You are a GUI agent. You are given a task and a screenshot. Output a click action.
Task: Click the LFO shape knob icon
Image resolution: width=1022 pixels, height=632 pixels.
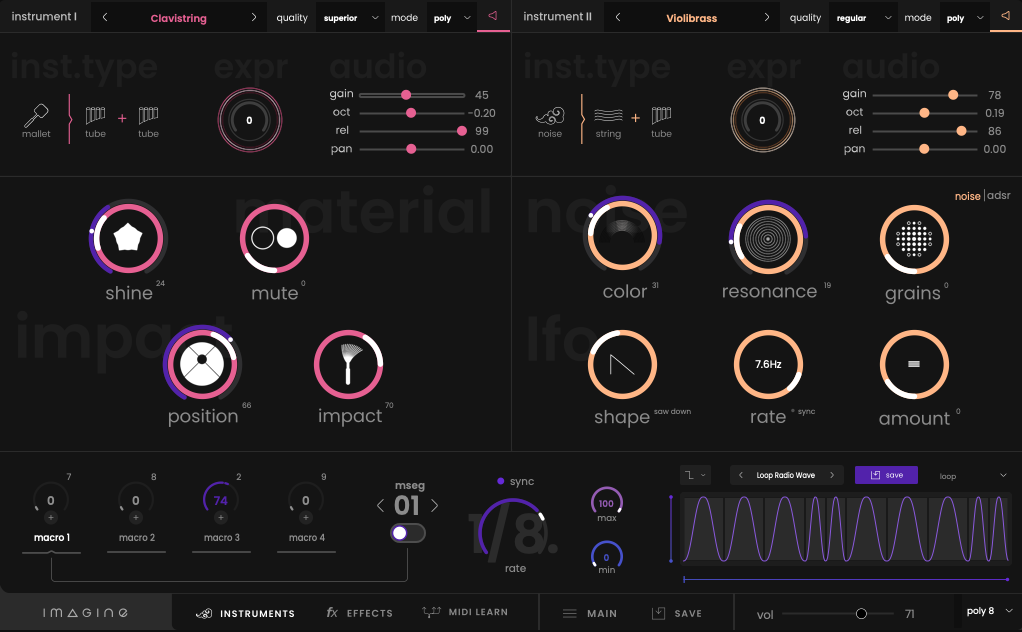point(622,364)
